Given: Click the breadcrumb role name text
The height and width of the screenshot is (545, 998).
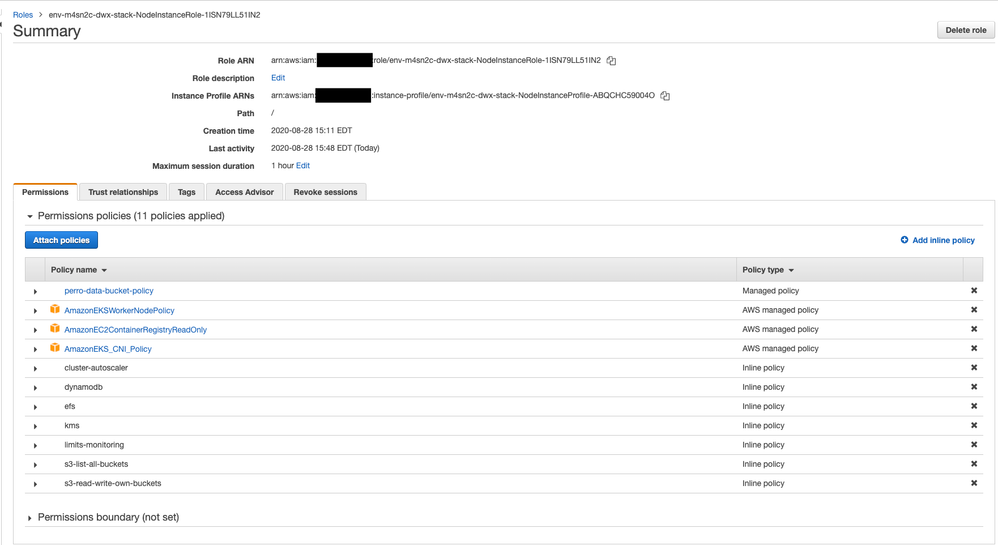Looking at the screenshot, I should pyautogui.click(x=154, y=15).
